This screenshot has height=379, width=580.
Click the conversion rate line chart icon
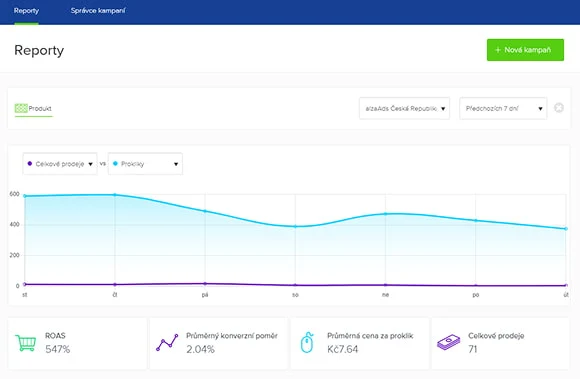point(167,342)
